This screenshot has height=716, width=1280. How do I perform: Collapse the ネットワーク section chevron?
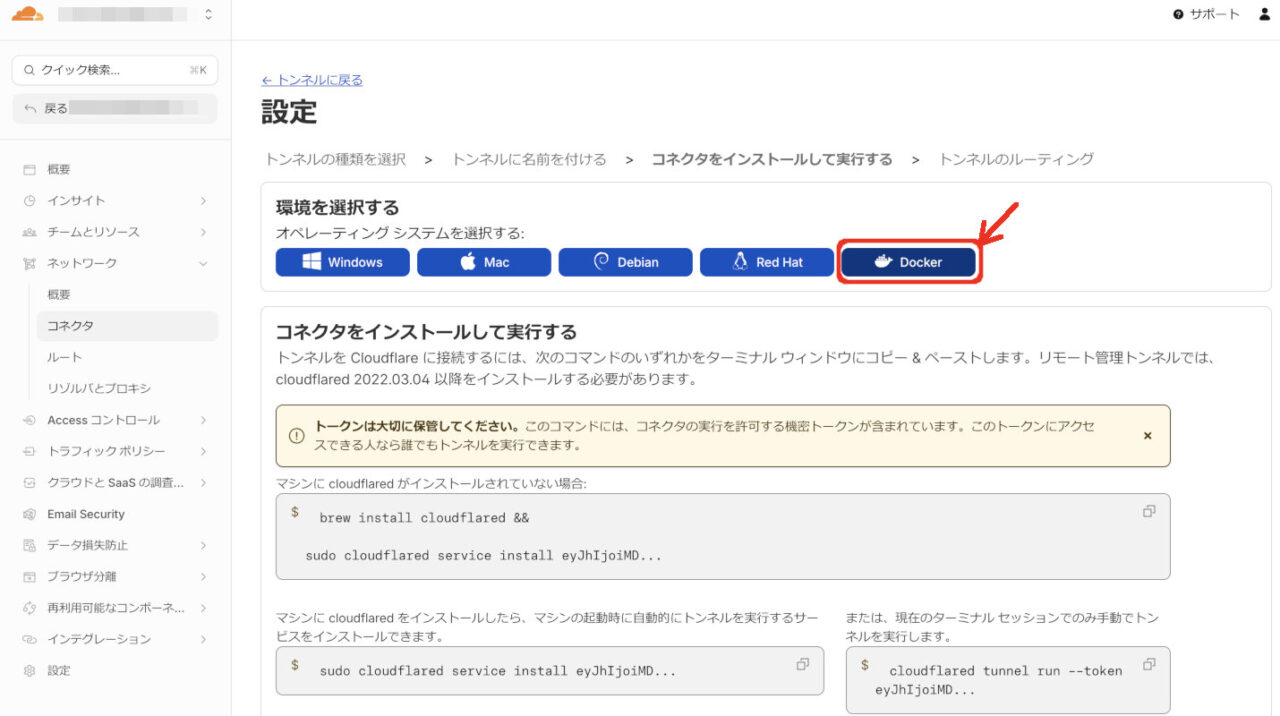(203, 263)
